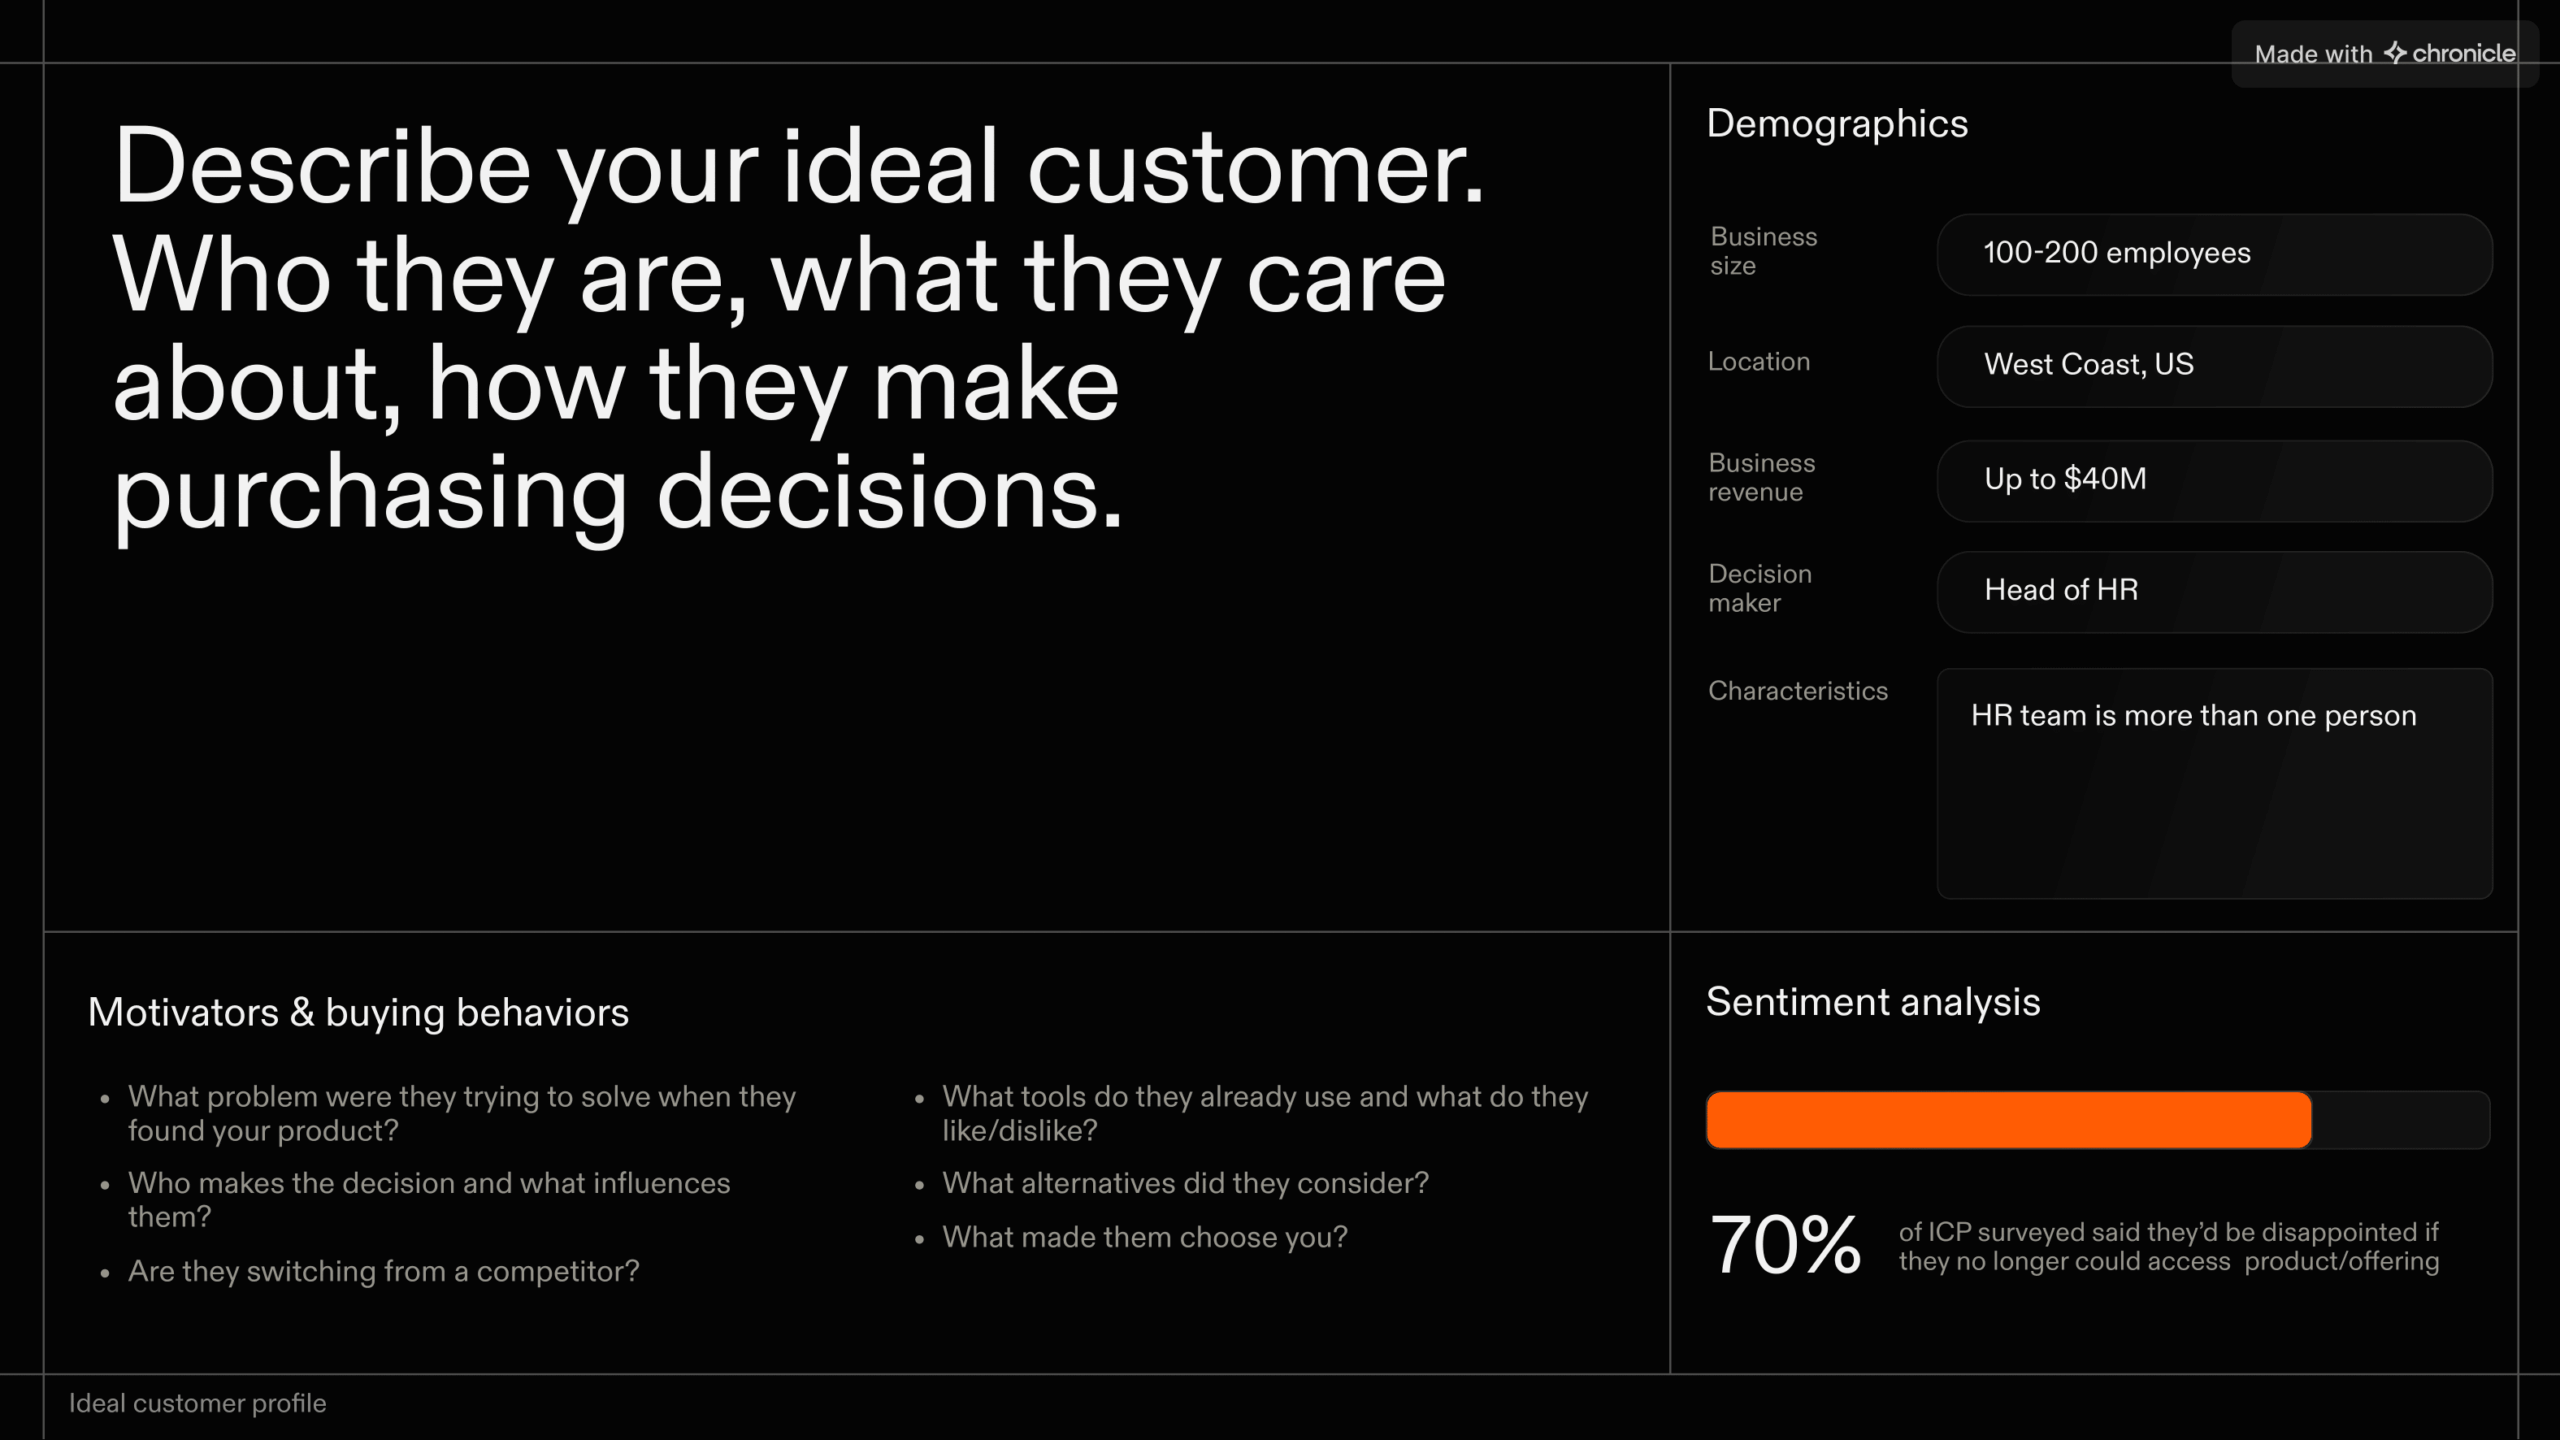Viewport: 2560px width, 1440px height.
Task: Click "What made them choose you?" bullet
Action: pos(1144,1238)
